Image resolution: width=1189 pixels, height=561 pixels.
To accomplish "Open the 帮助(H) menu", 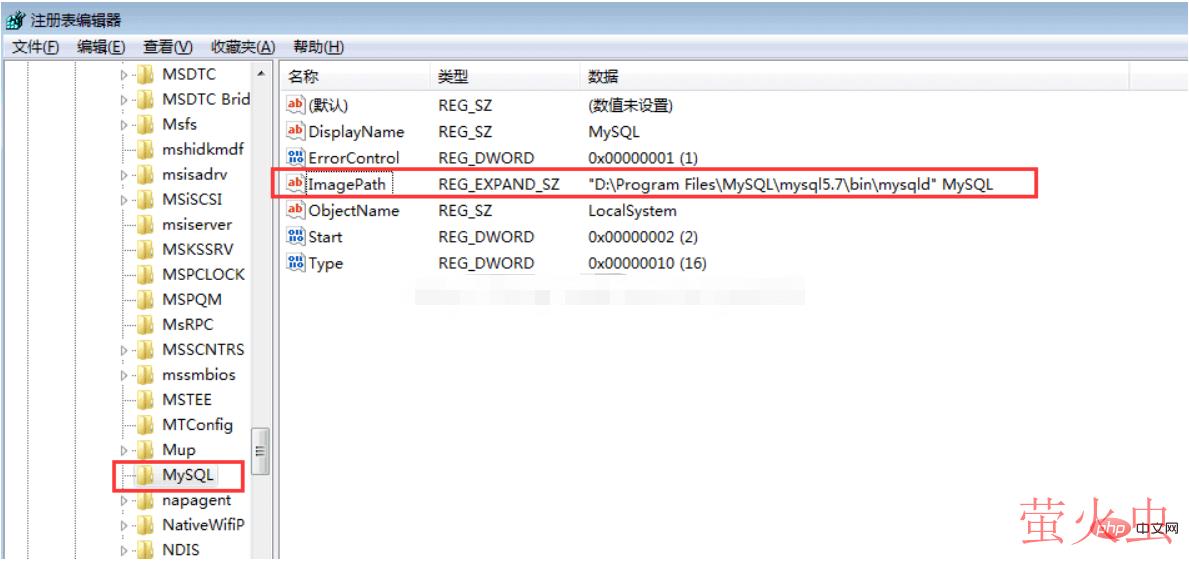I will coord(318,47).
